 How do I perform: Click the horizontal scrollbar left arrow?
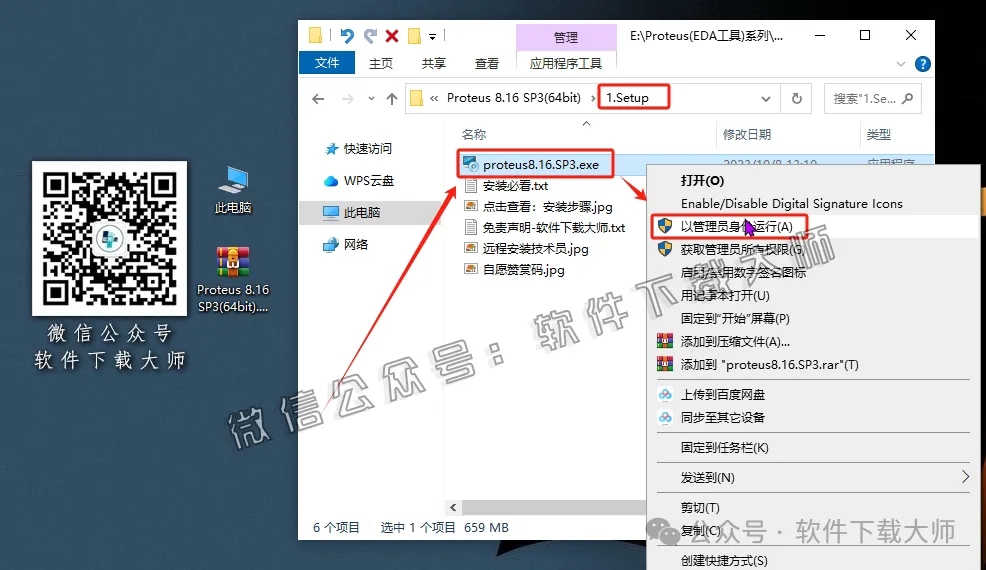coord(453,507)
